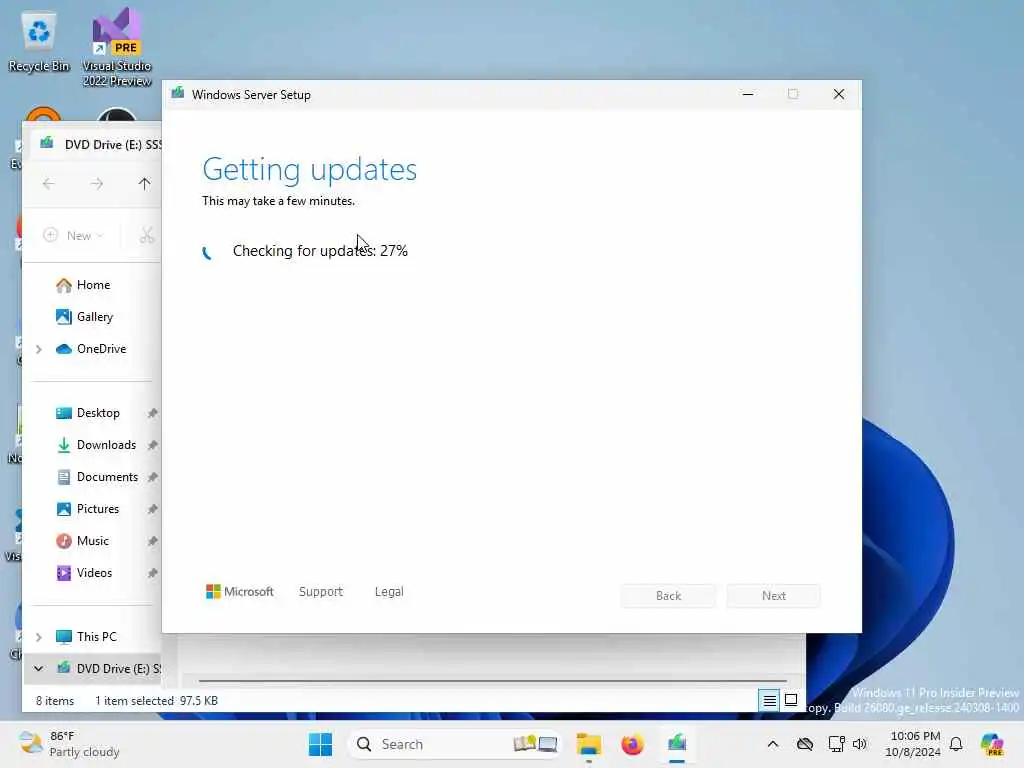1024x768 pixels.
Task: Collapse the DVD Drive (E:) tree node
Action: coord(39,669)
